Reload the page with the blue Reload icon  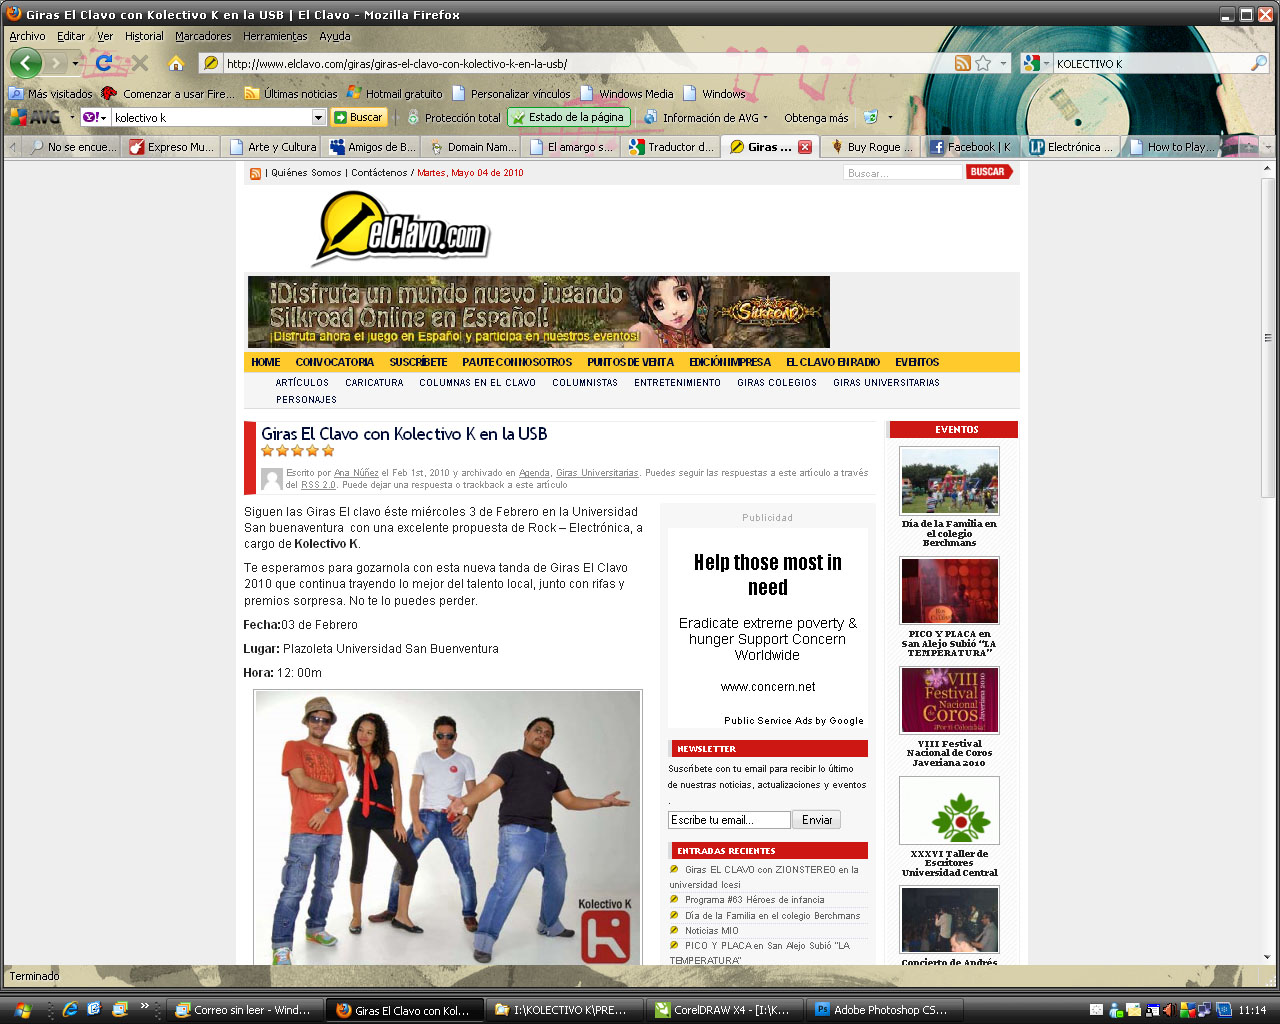click(103, 63)
